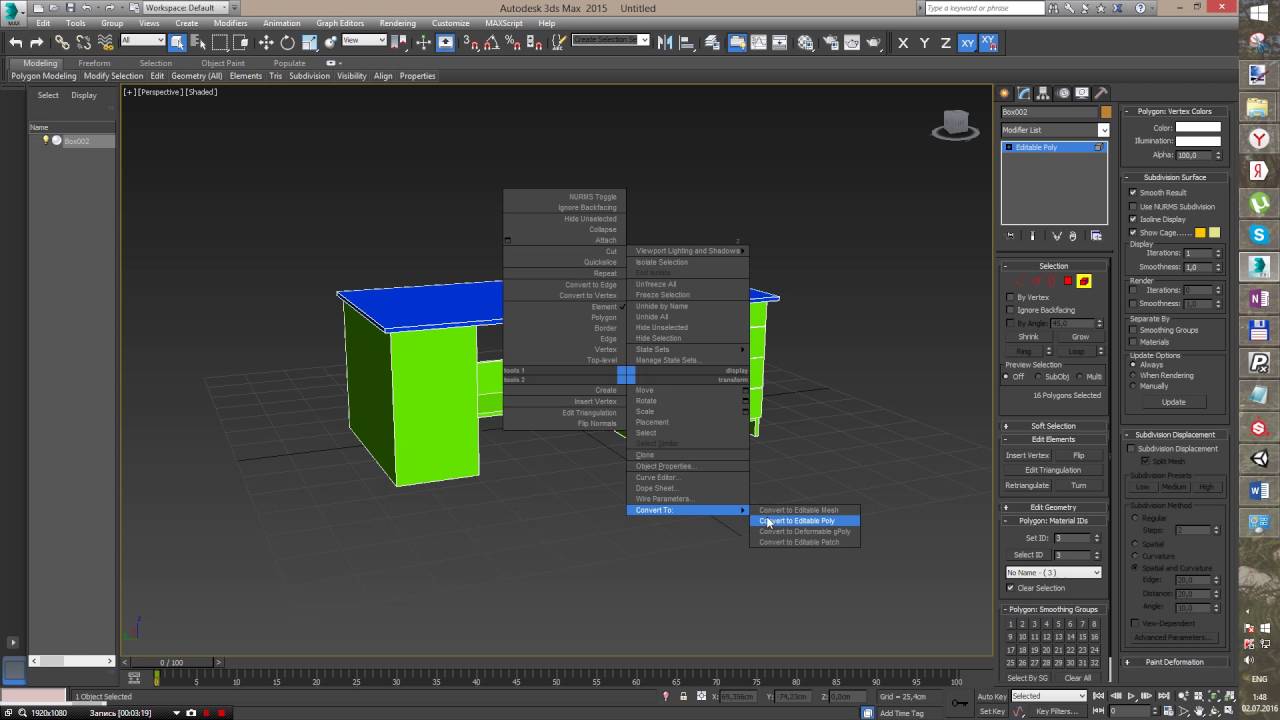Click the Flip button in Edit Elements
Screen dimensions: 1280x720
point(1079,455)
